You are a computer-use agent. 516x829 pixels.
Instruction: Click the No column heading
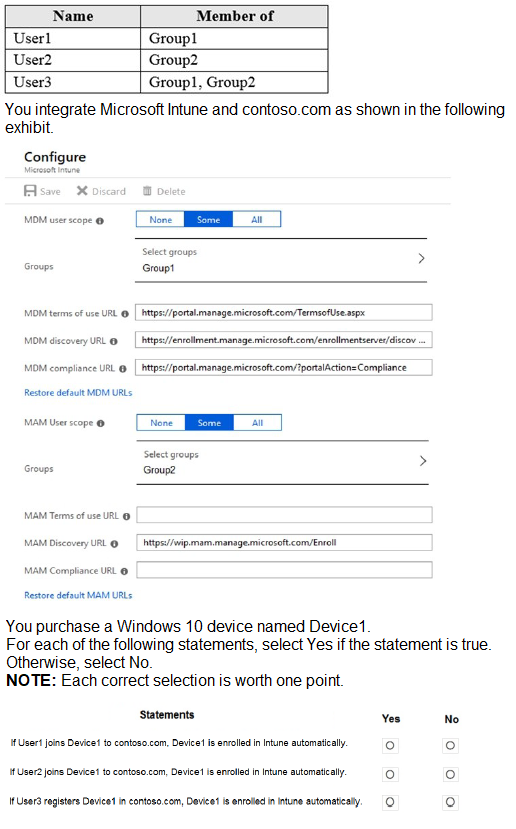coord(452,720)
